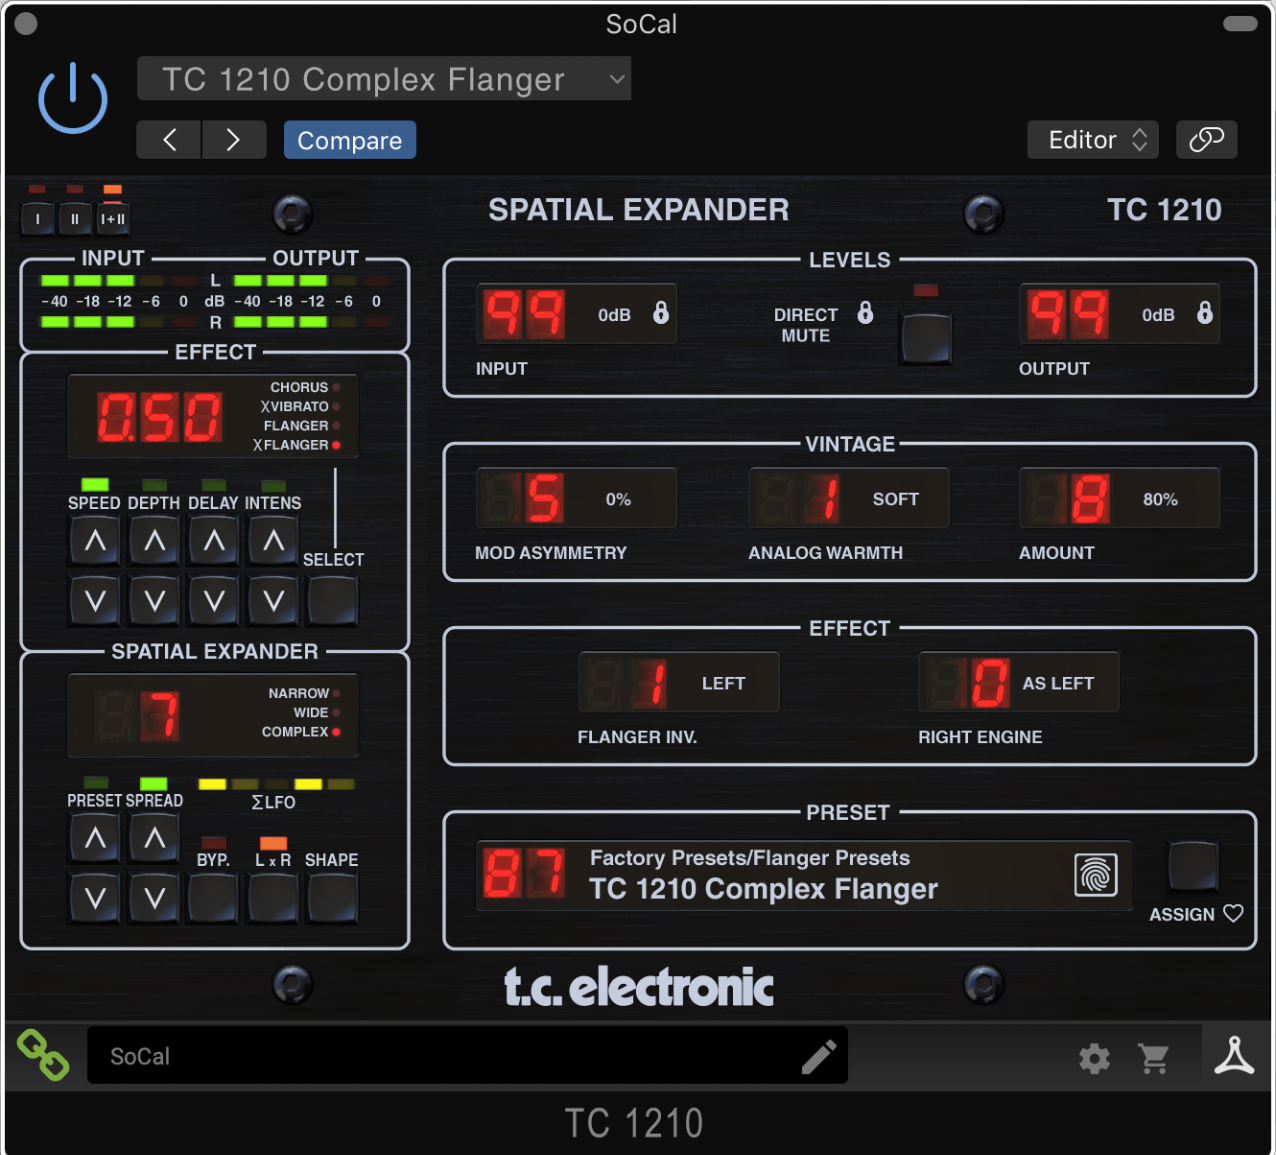Decrease DEPTH with down arrow
The width and height of the screenshot is (1276, 1155).
pos(154,600)
